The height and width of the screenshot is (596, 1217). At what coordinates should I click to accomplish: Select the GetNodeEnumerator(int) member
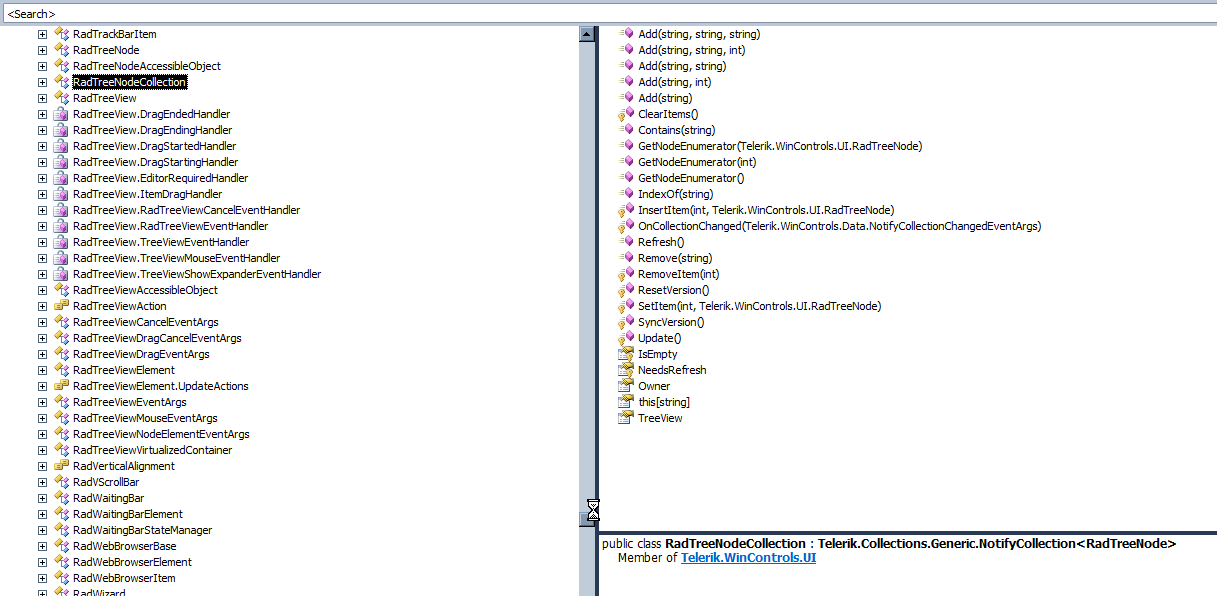[x=697, y=162]
